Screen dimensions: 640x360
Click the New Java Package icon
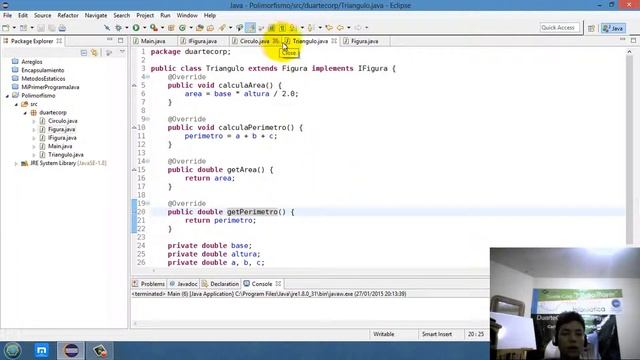pos(171,28)
